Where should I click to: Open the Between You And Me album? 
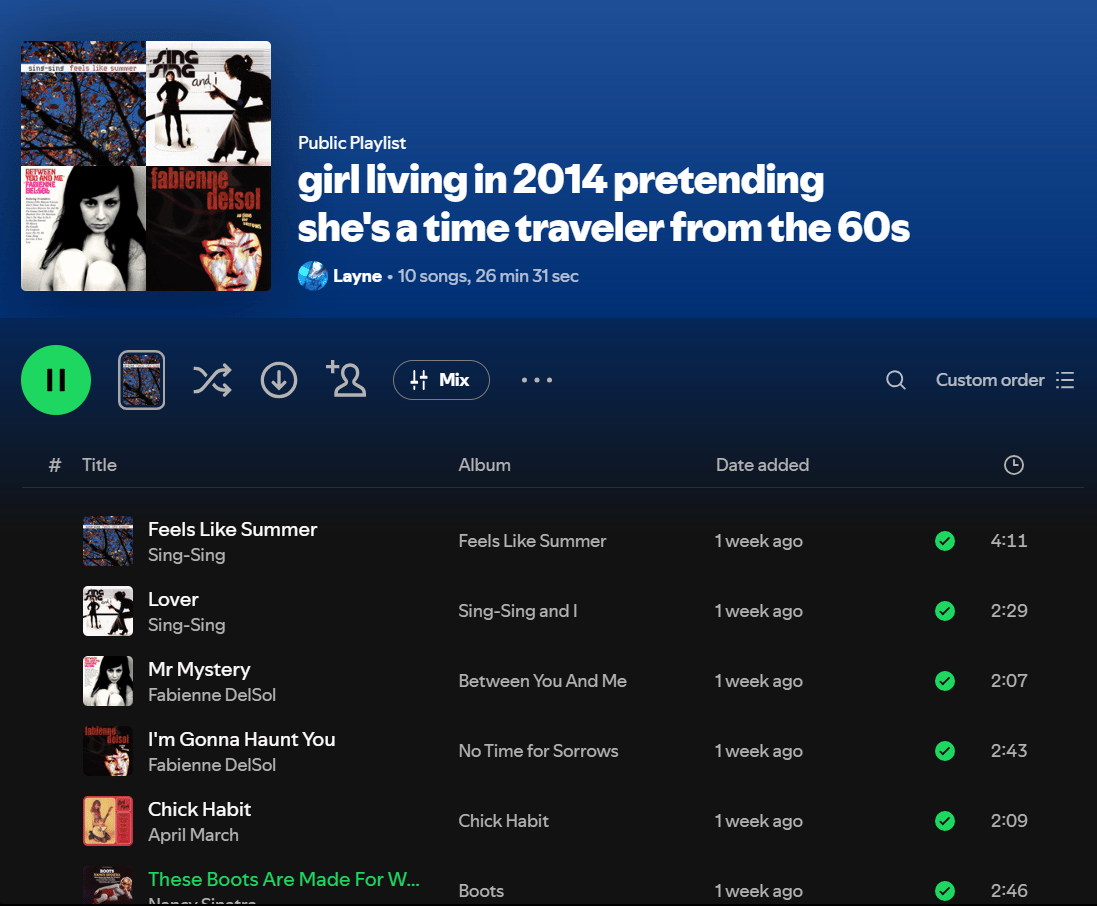(x=543, y=681)
